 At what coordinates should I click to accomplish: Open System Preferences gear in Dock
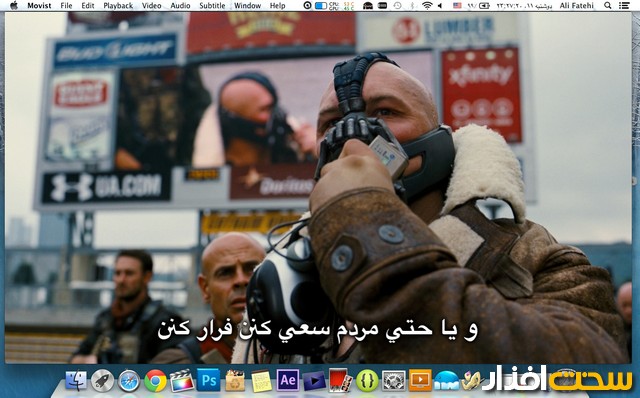393,380
